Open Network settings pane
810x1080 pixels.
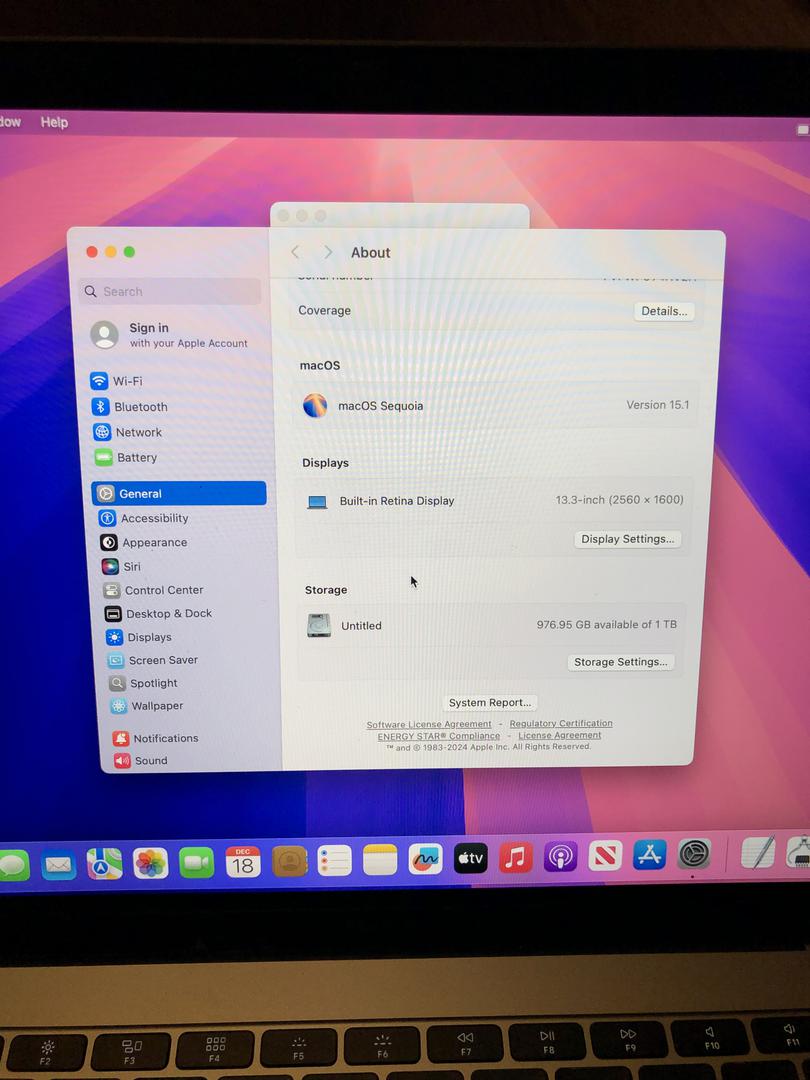(x=137, y=432)
